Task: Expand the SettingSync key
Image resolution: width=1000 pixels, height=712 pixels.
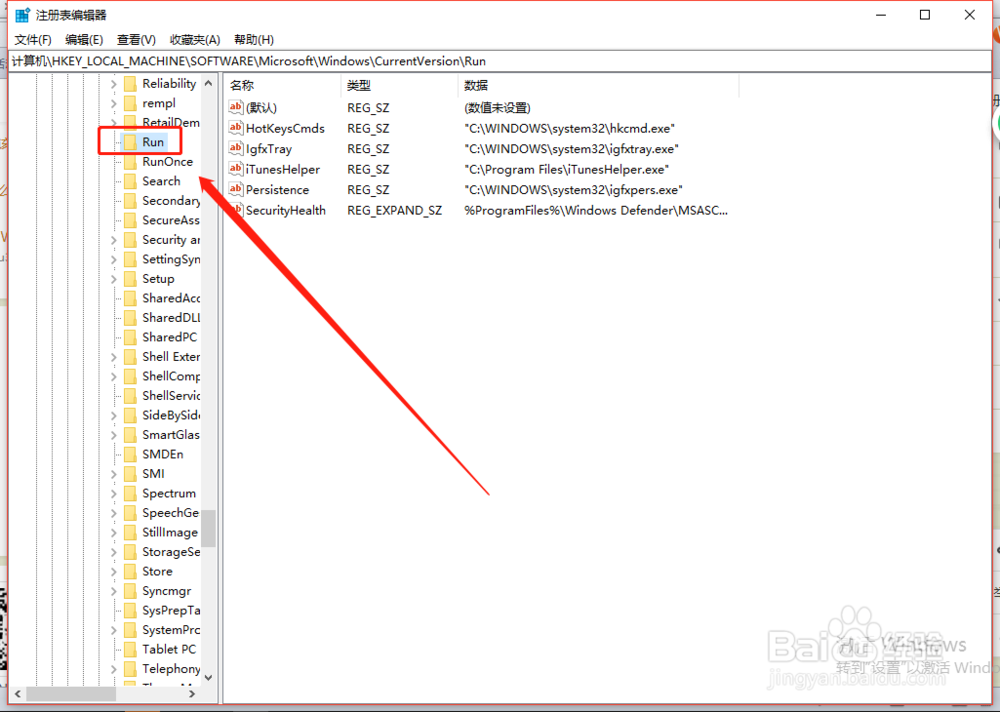Action: click(x=114, y=260)
